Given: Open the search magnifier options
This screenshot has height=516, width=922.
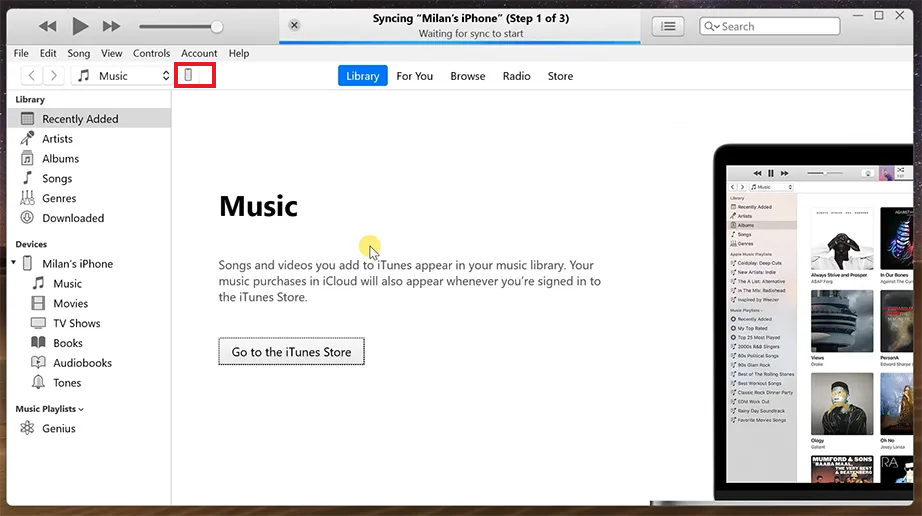Looking at the screenshot, I should (711, 26).
